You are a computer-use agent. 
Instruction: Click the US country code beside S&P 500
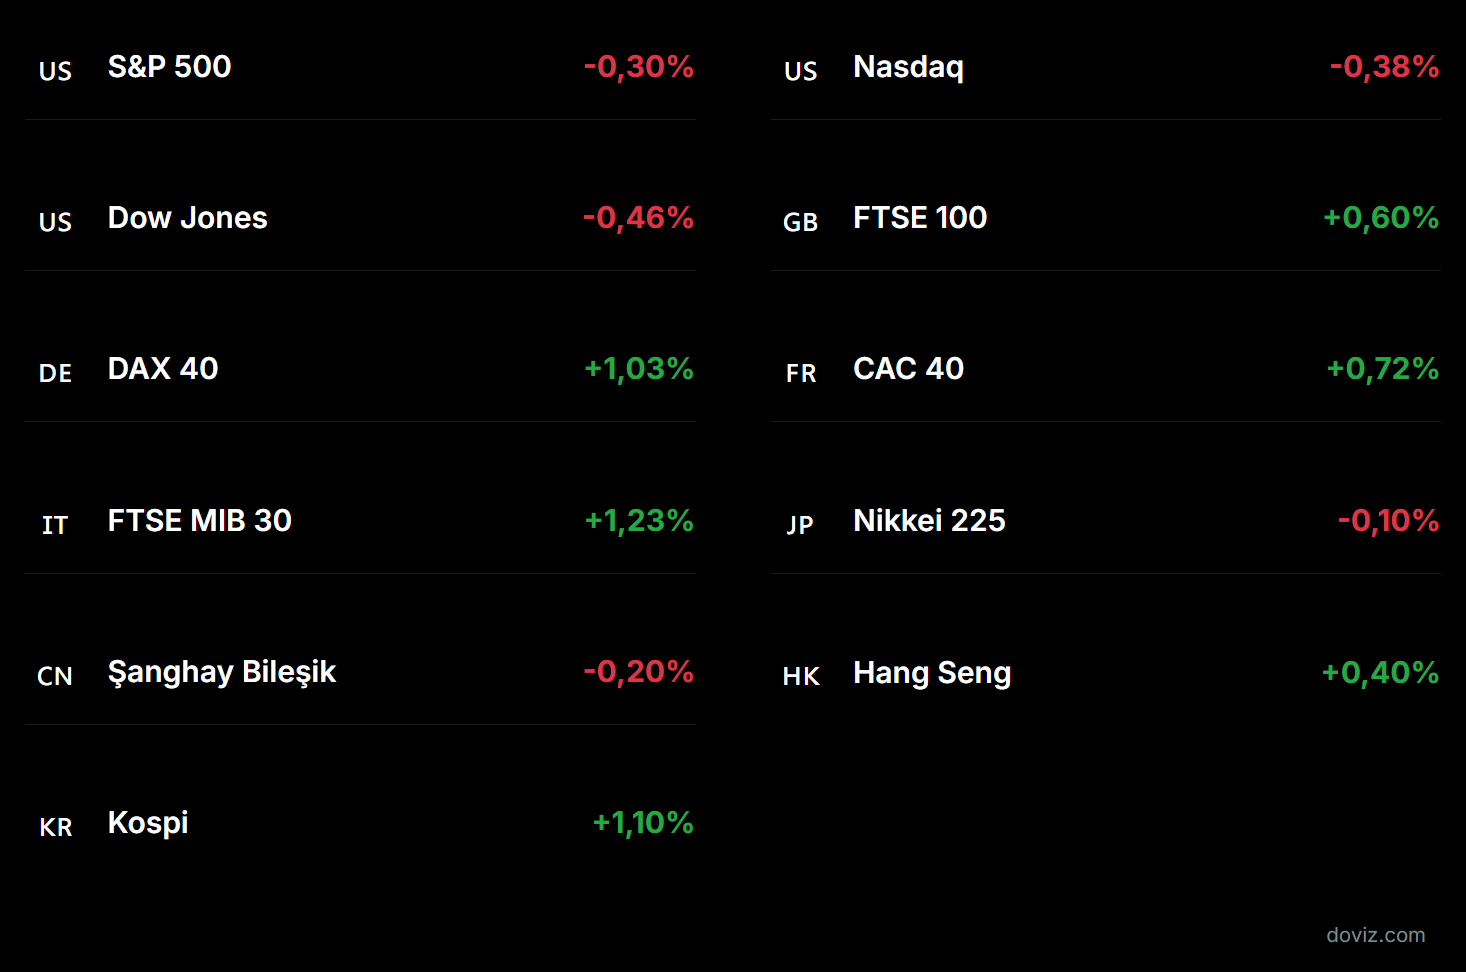55,71
